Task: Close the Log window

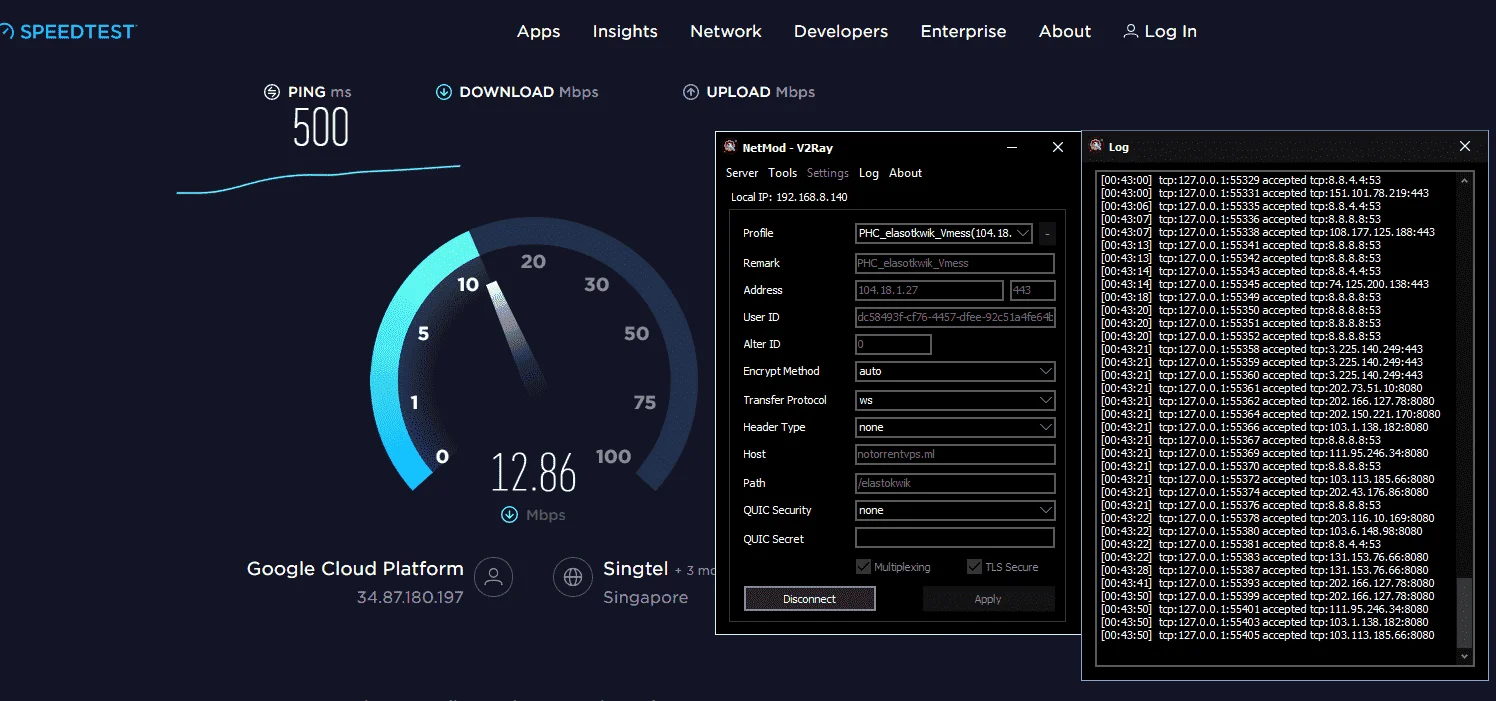Action: coord(1465,146)
